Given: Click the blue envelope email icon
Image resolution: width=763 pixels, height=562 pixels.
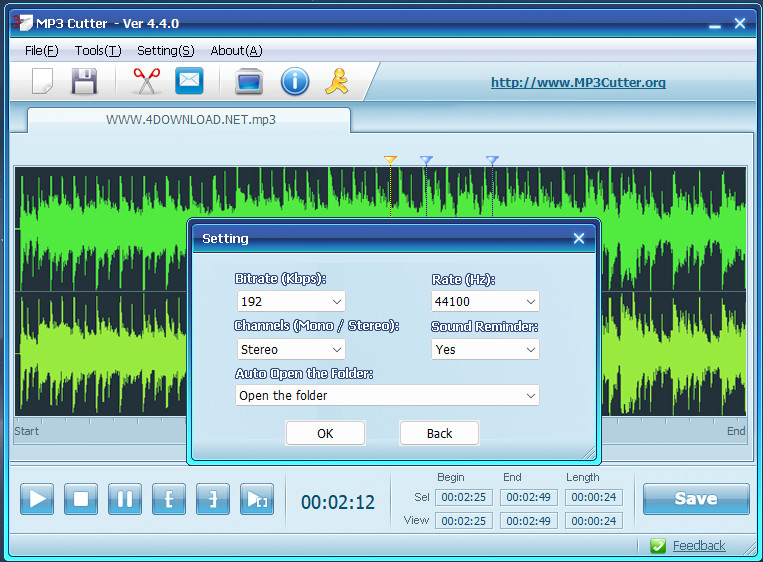Looking at the screenshot, I should [x=189, y=82].
